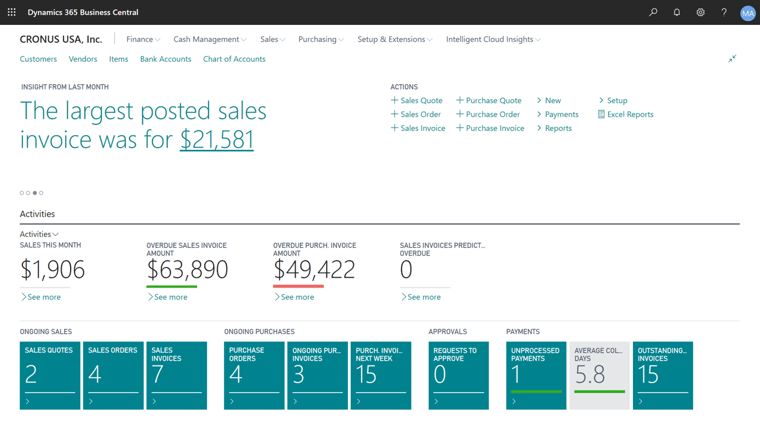This screenshot has width=760, height=427.
Task: Open the Finance menu
Action: coord(143,39)
